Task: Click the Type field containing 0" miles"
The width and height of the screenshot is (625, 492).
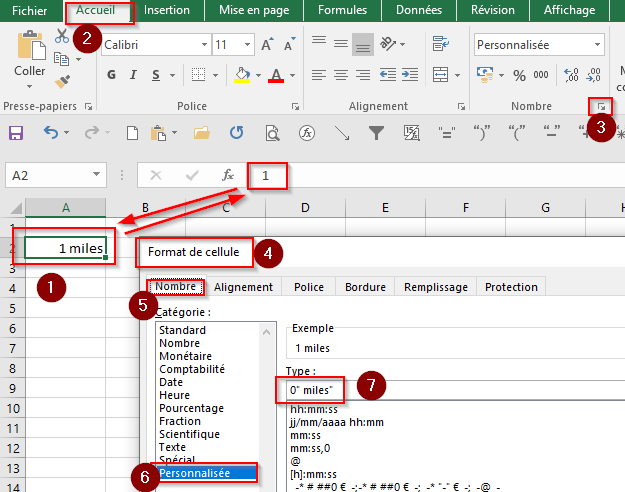Action: 455,390
